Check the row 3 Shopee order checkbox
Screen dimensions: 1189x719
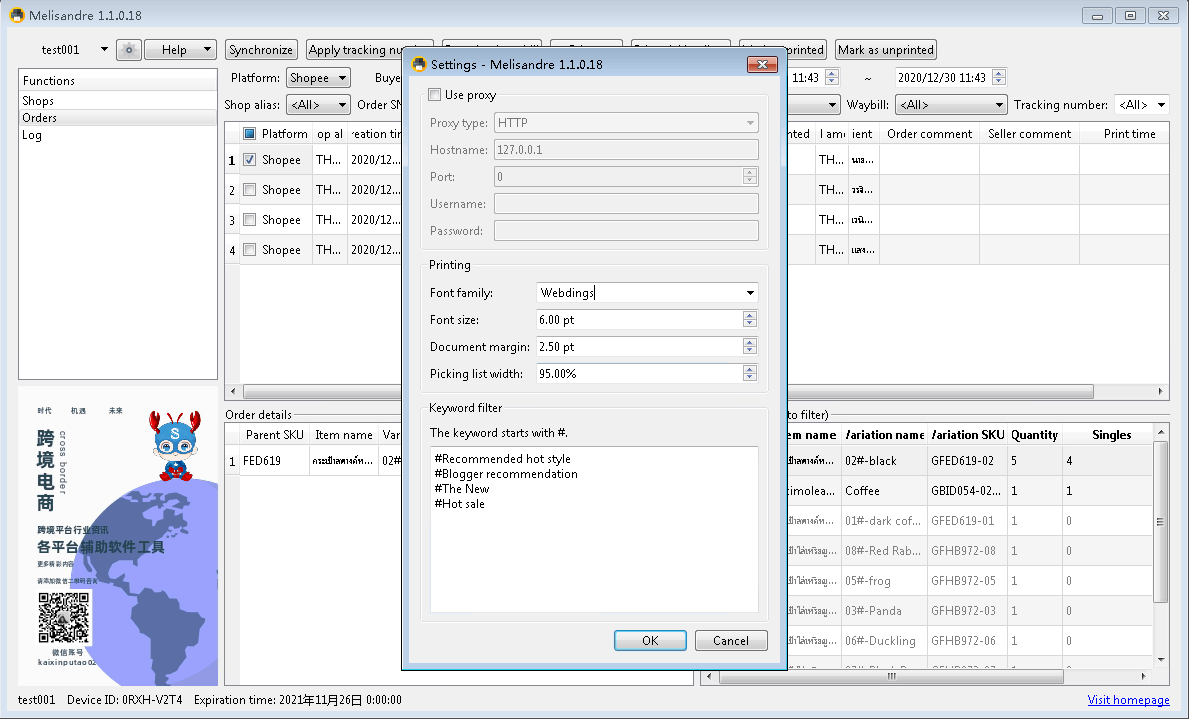coord(249,220)
